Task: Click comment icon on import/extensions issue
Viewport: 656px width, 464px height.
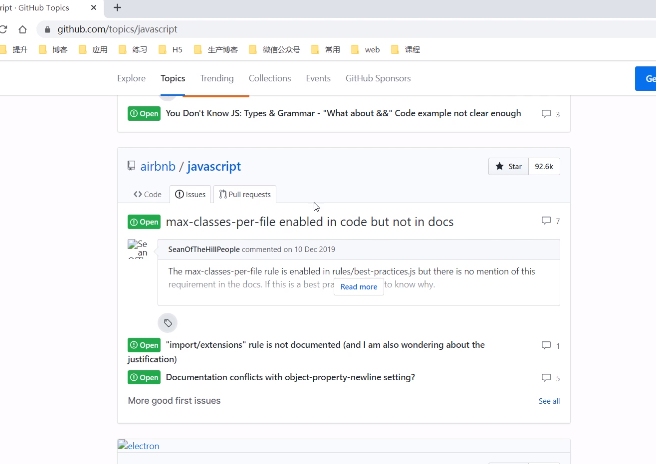Action: pyautogui.click(x=546, y=345)
